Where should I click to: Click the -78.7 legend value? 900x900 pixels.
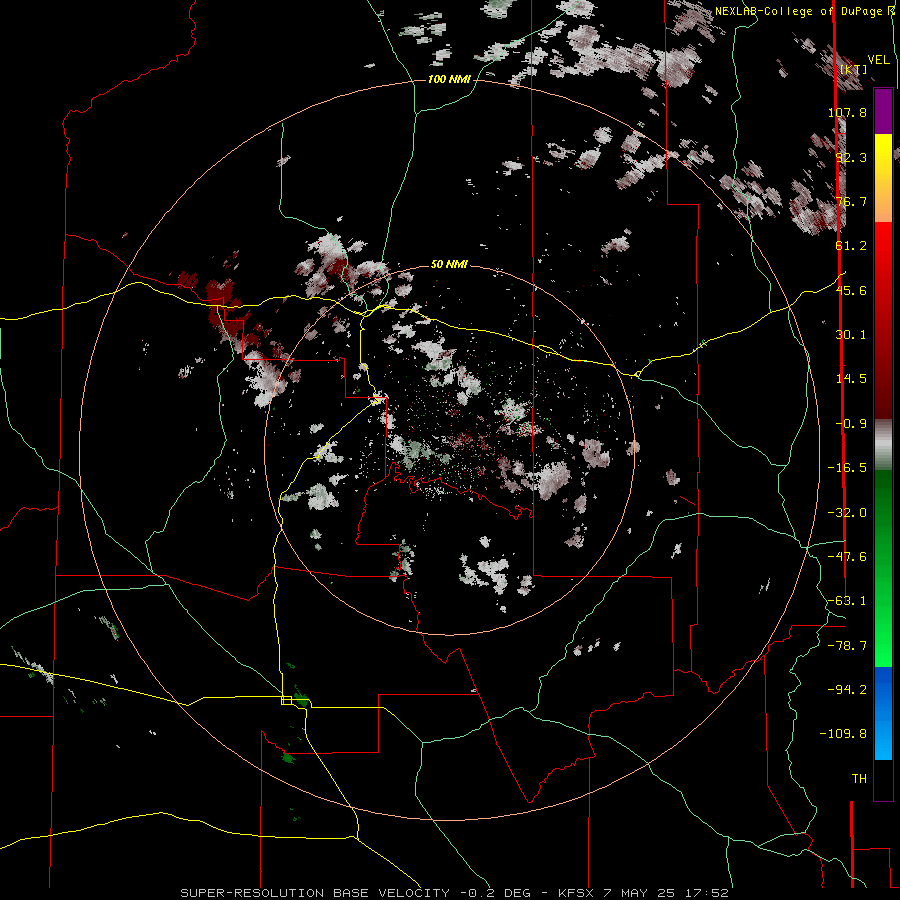(847, 646)
